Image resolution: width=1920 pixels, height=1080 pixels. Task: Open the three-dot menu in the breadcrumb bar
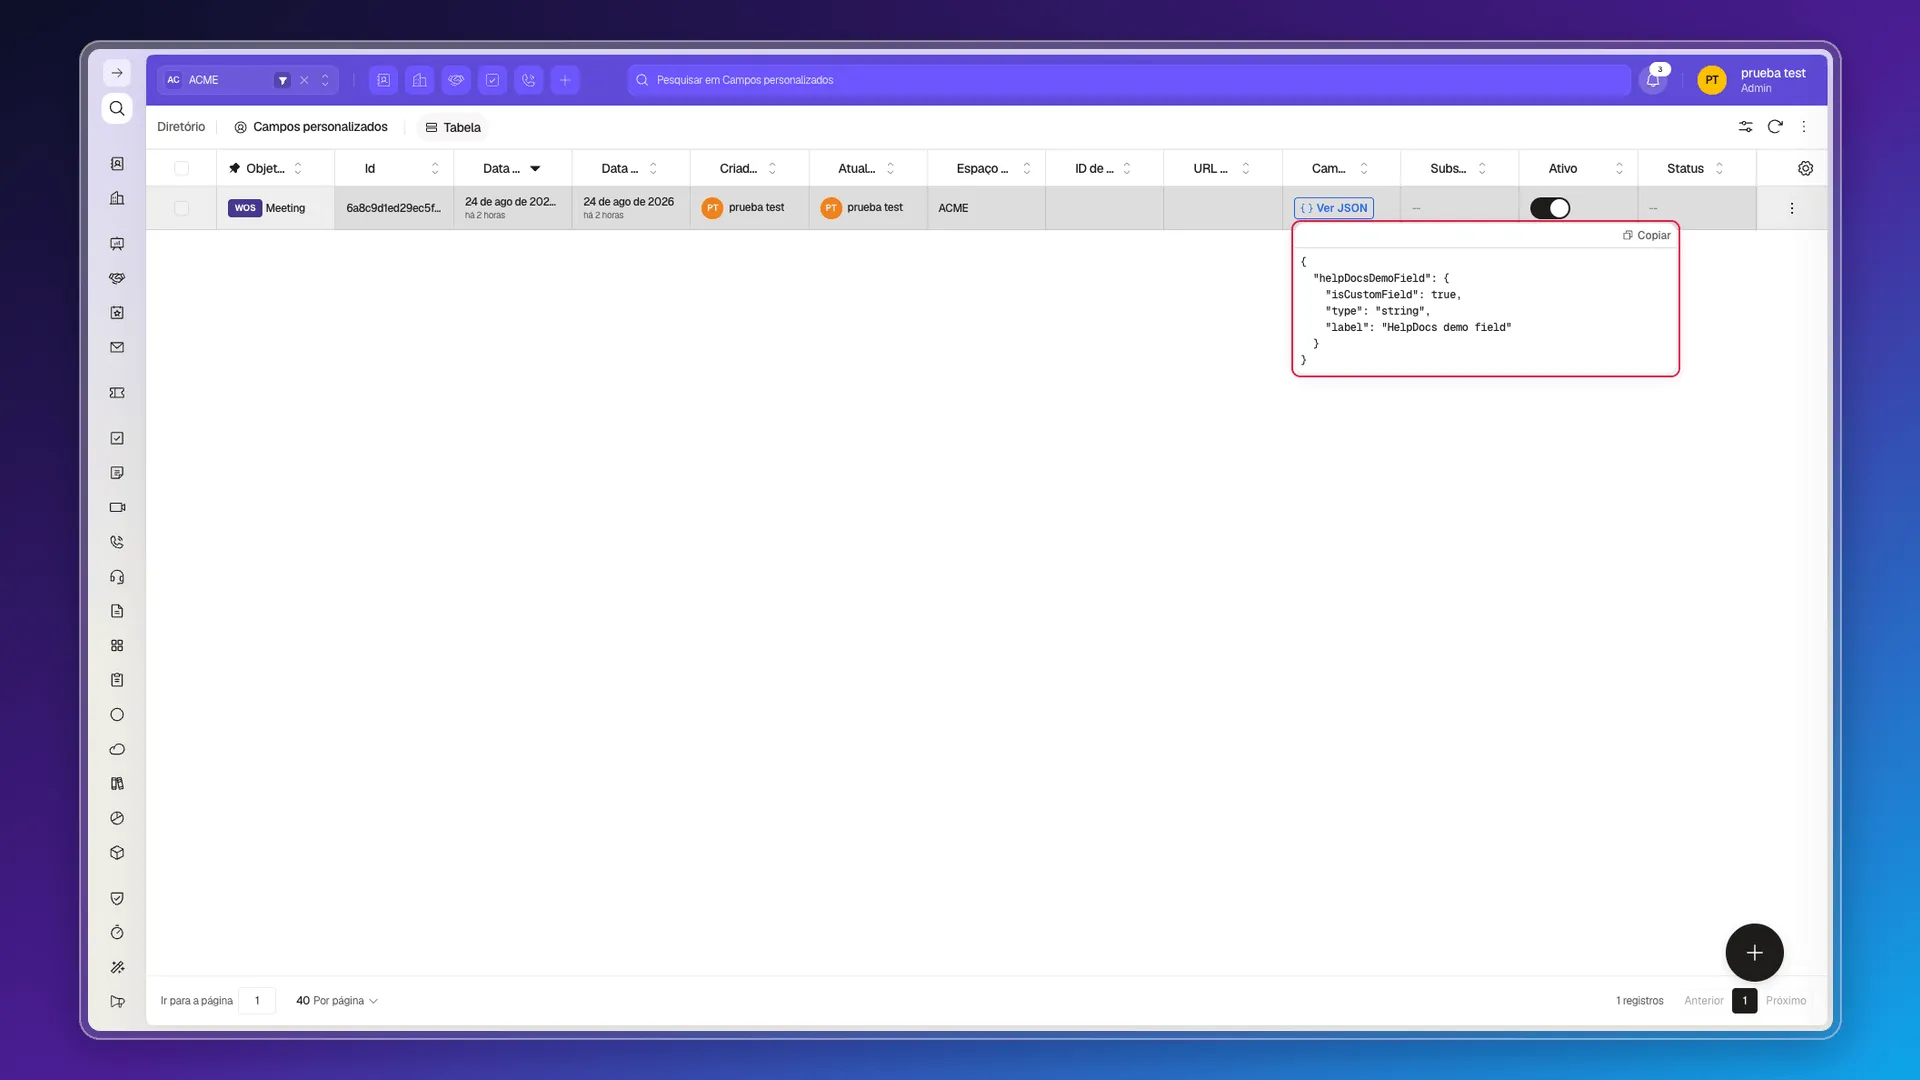1804,127
